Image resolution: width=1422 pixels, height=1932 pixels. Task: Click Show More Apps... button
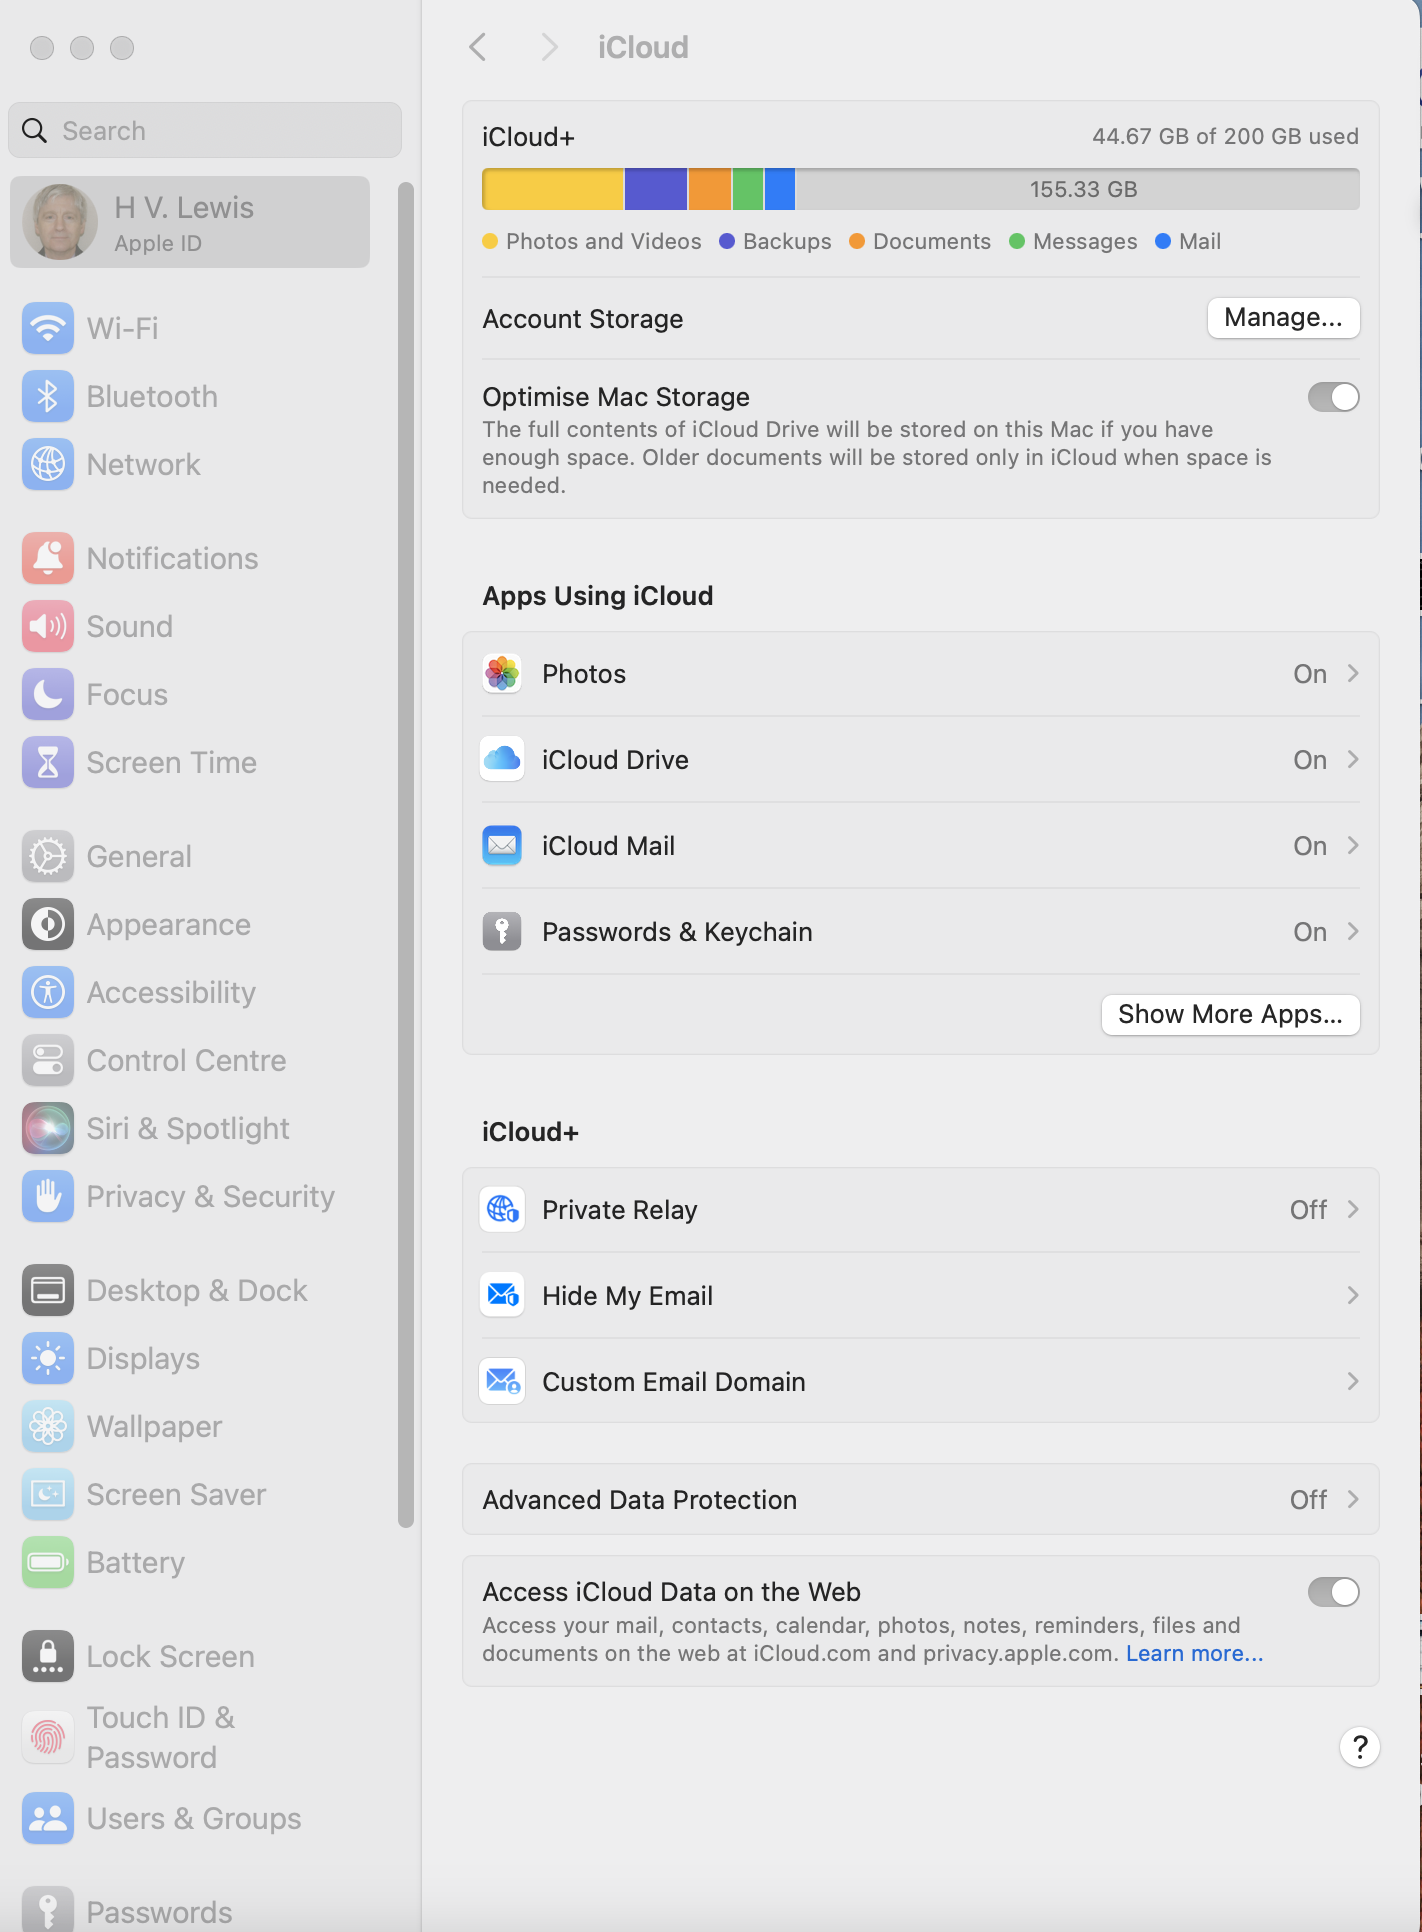pyautogui.click(x=1230, y=1015)
